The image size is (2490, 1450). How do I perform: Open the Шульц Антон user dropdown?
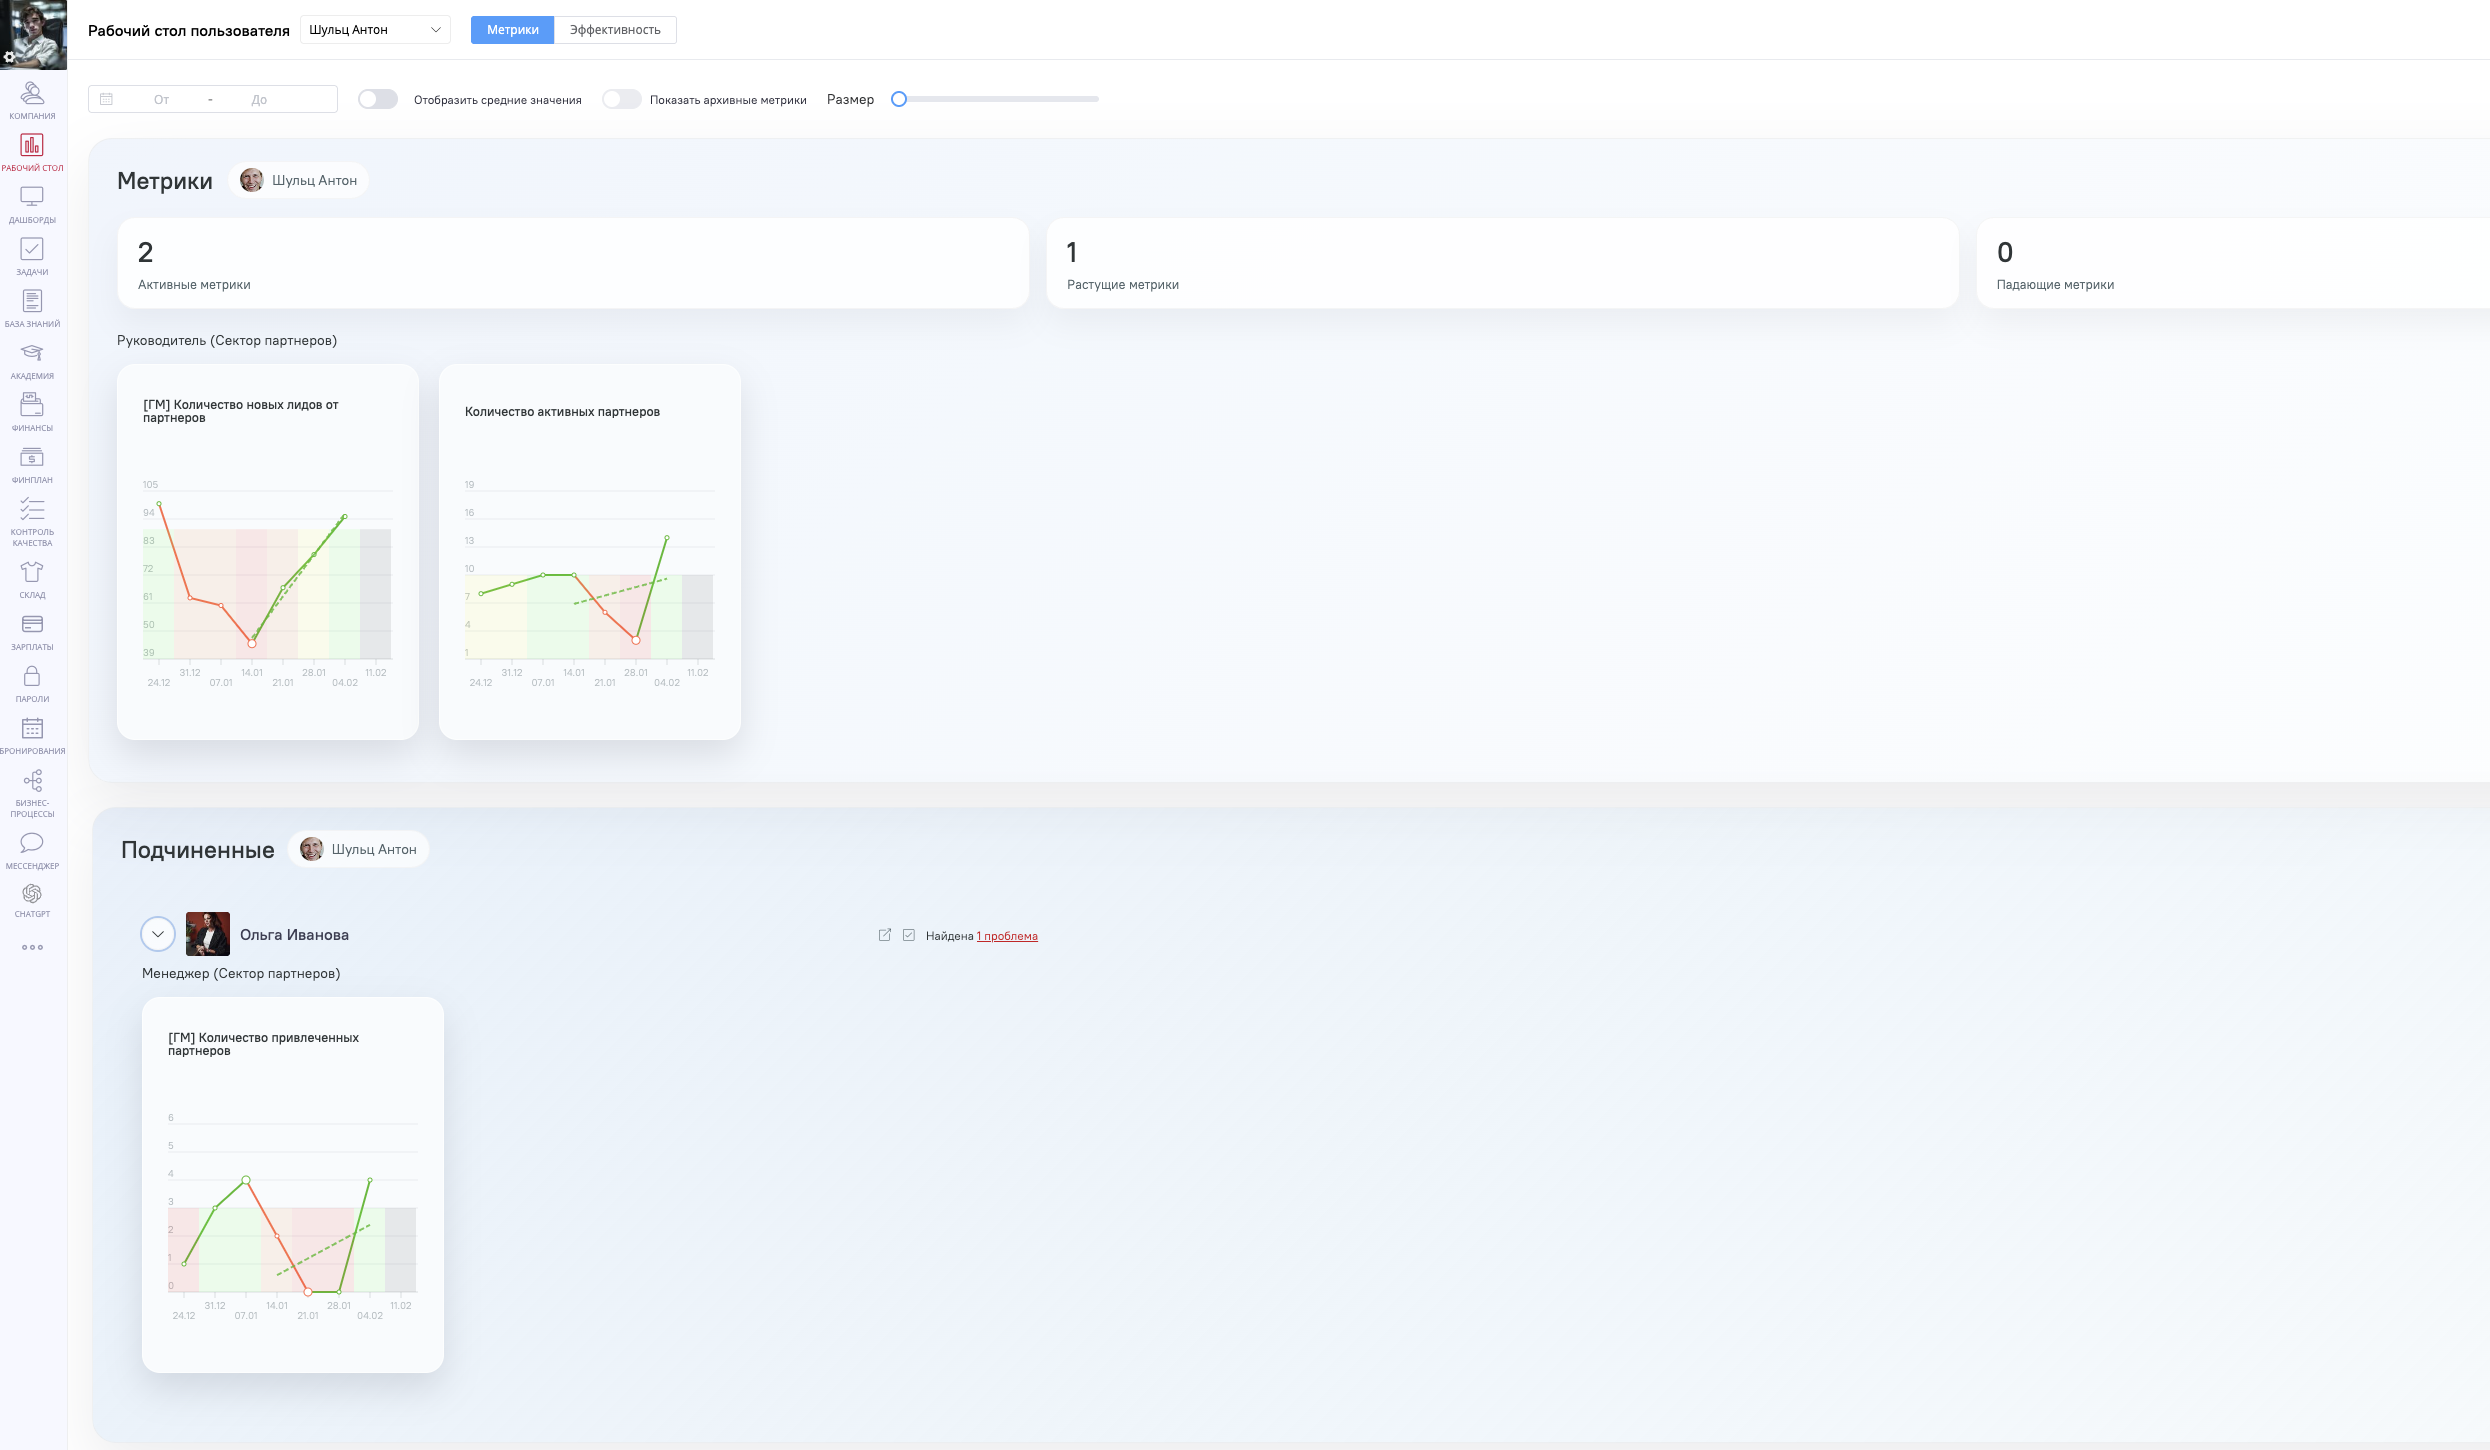coord(375,30)
